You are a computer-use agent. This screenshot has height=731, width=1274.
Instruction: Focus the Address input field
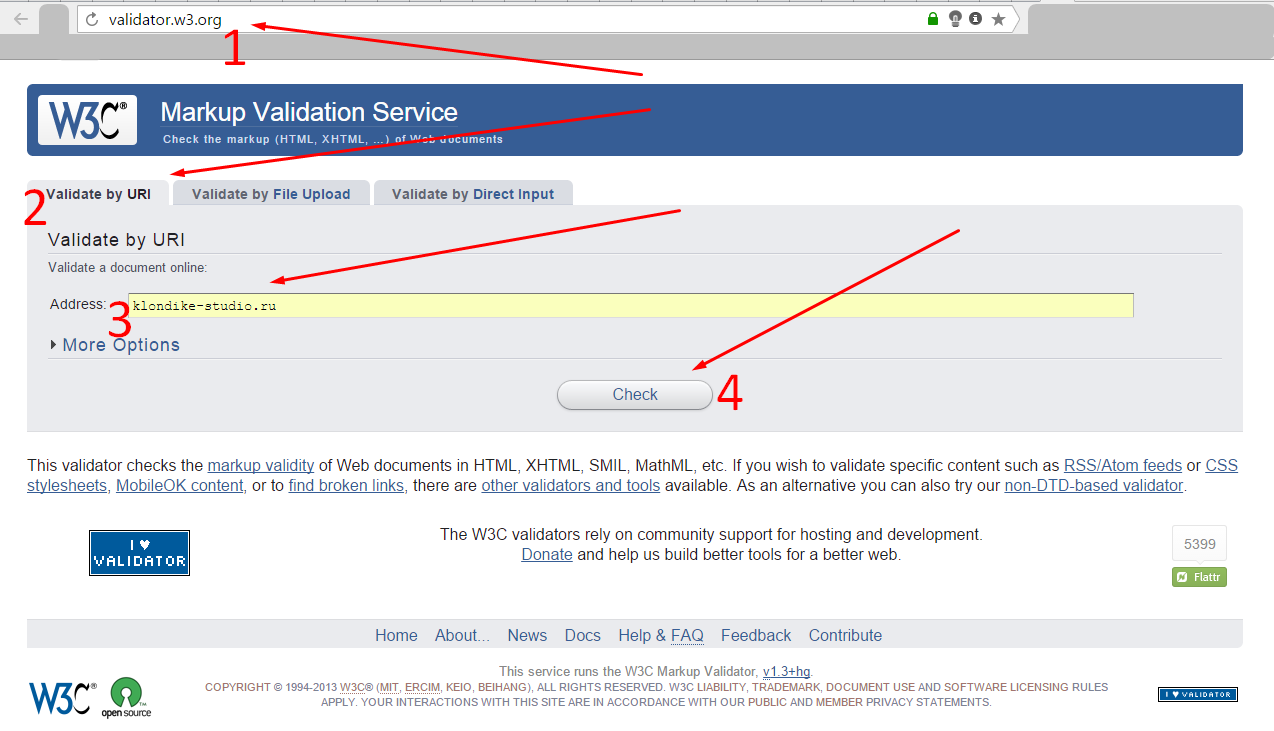click(631, 305)
